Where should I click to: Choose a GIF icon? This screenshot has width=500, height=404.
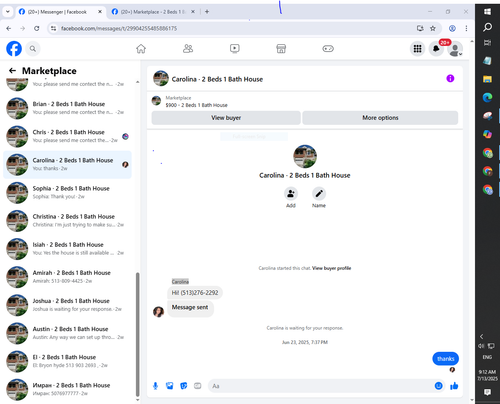pyautogui.click(x=198, y=386)
